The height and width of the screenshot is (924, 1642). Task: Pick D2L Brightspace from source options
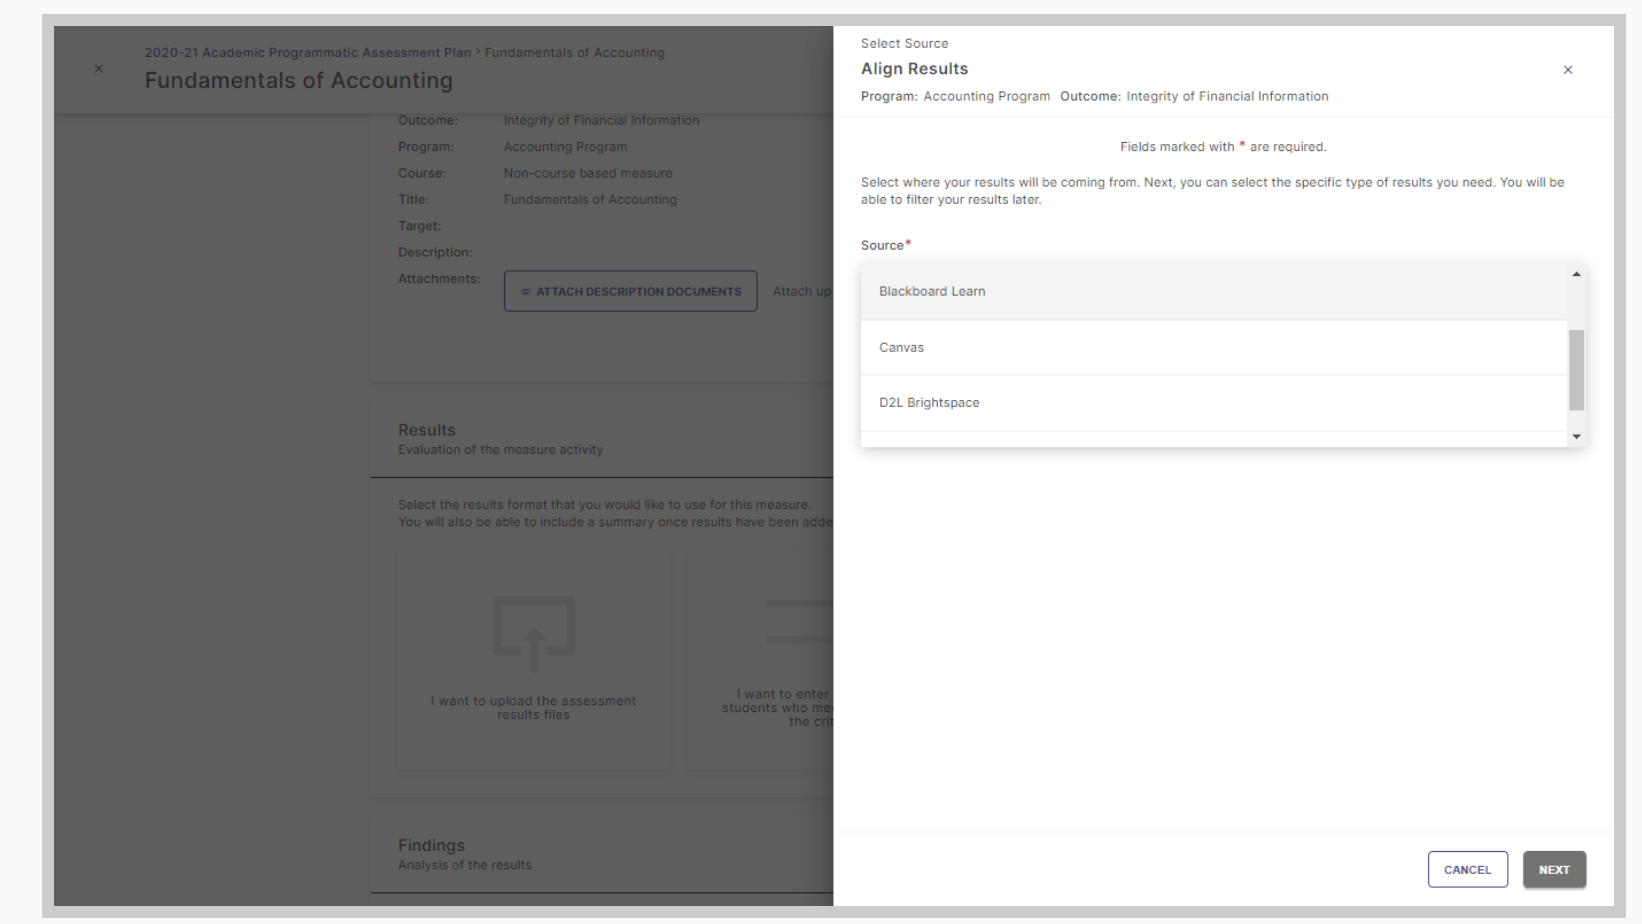[1213, 403]
